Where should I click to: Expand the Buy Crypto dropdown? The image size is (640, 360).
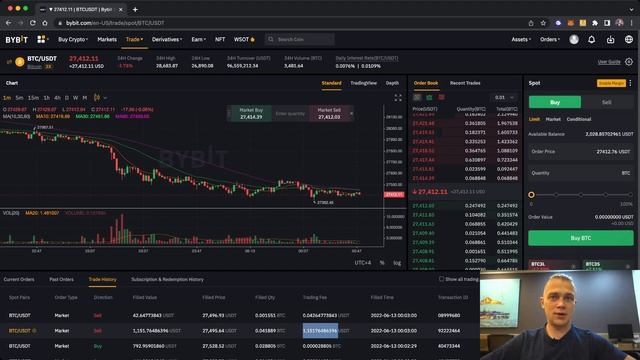click(x=73, y=40)
